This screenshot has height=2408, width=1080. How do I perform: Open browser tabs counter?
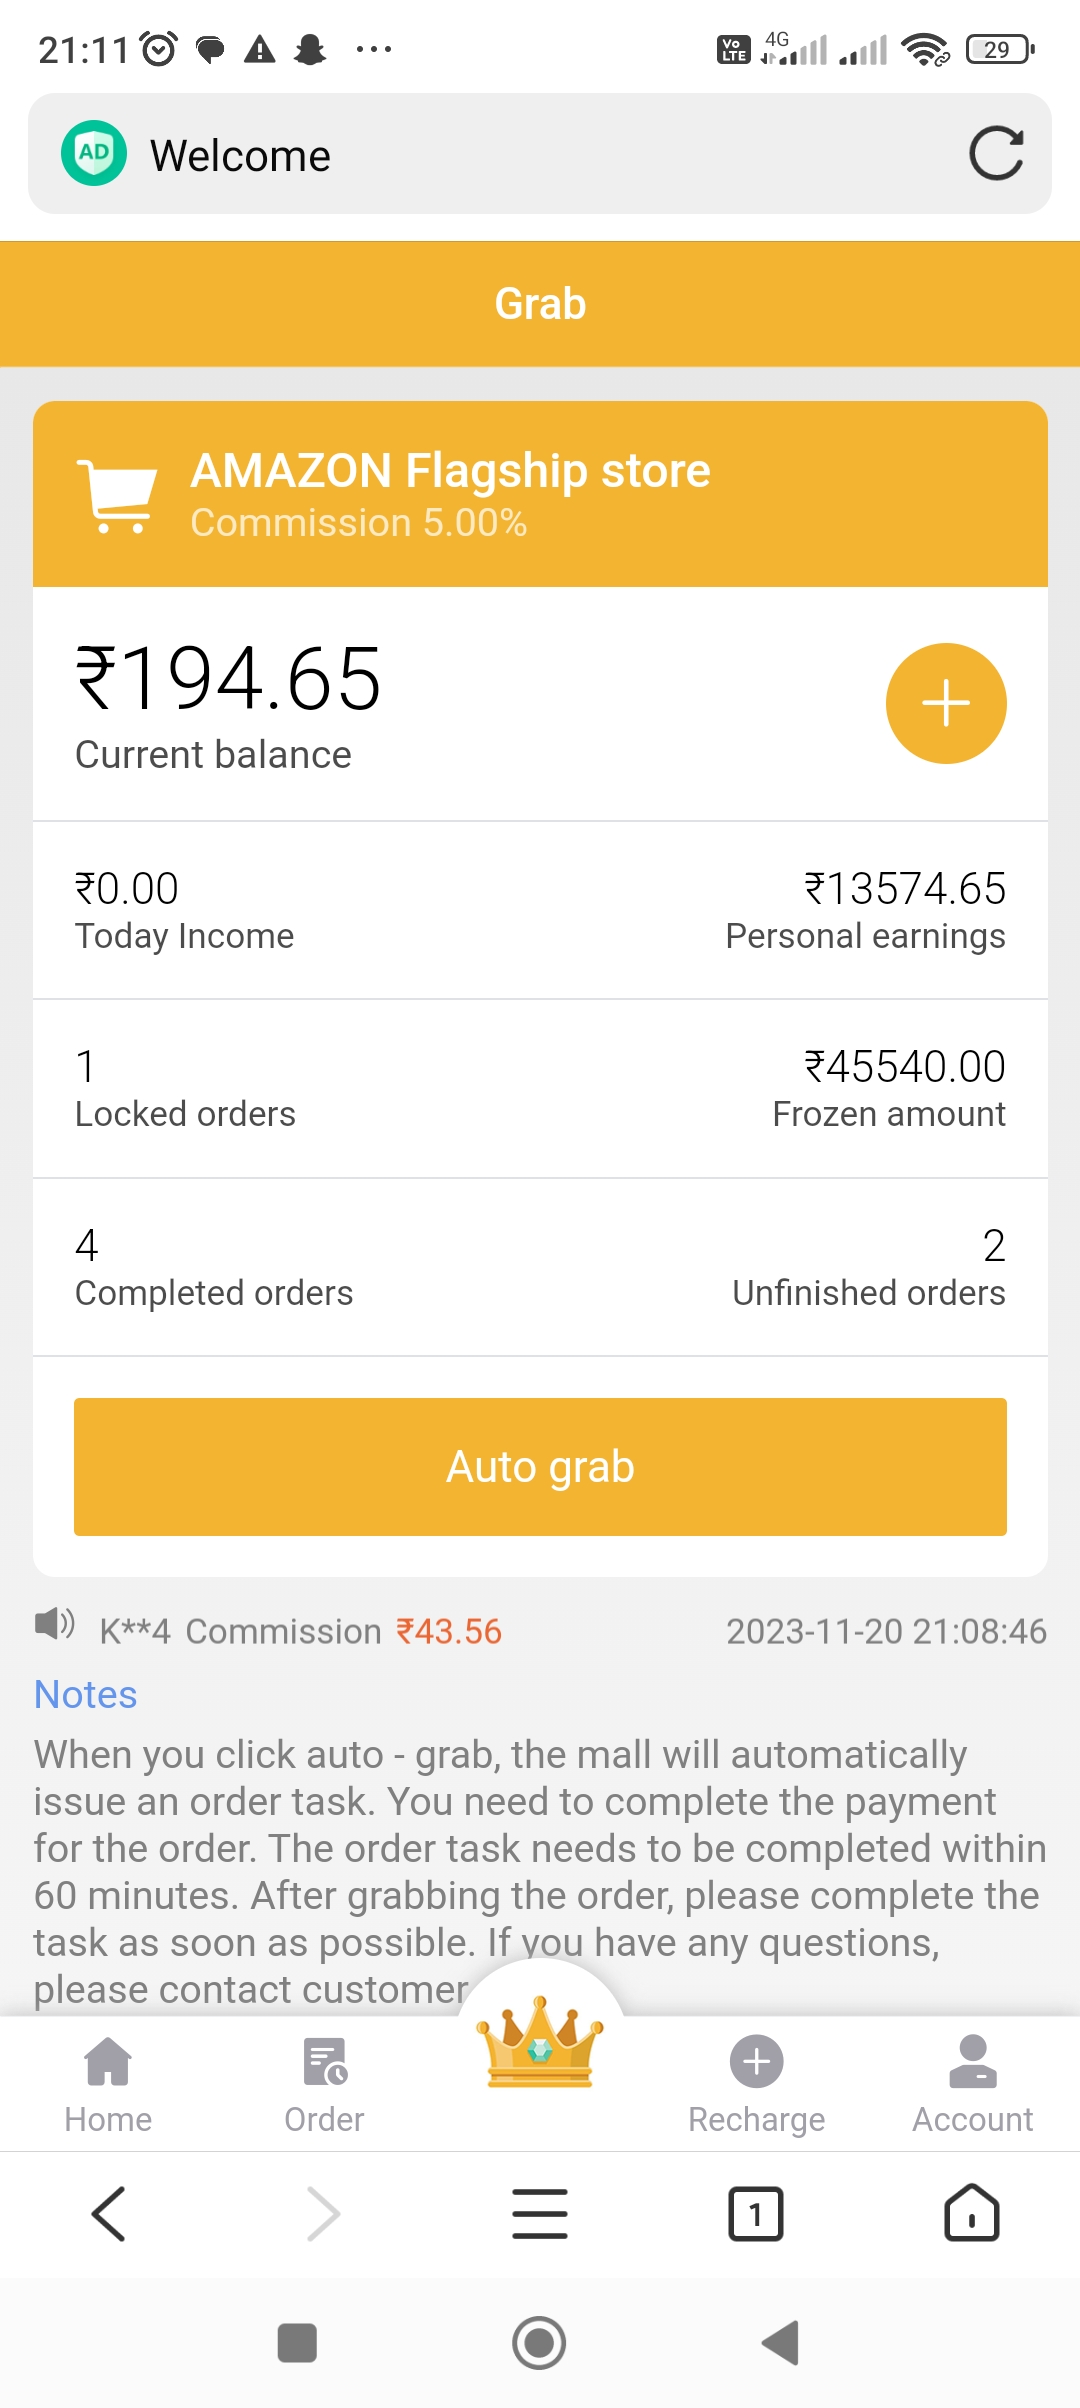coord(755,2214)
